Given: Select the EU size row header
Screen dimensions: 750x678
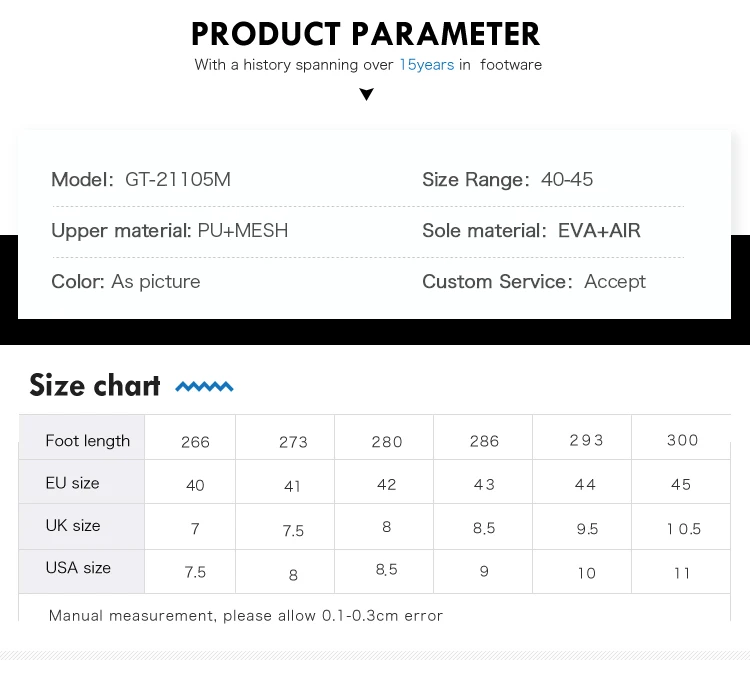Looking at the screenshot, I should point(72,483).
